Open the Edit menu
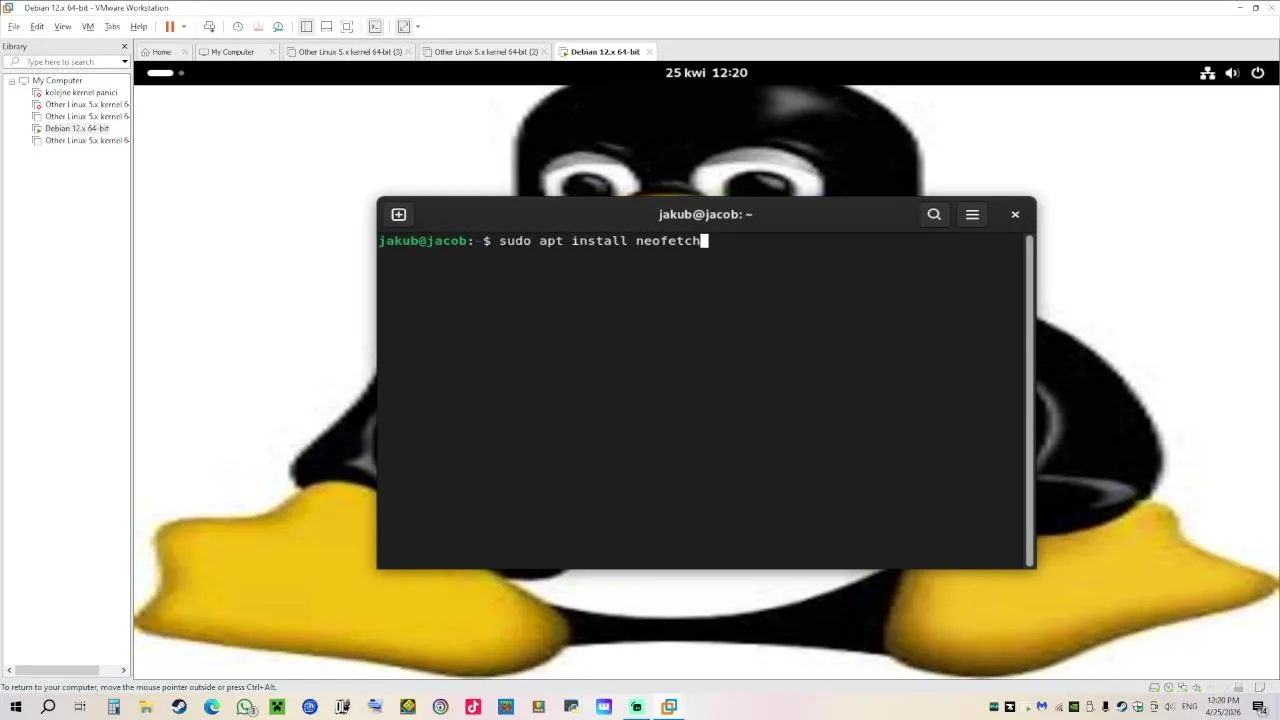Screen dimensions: 1280x720 click(x=37, y=27)
